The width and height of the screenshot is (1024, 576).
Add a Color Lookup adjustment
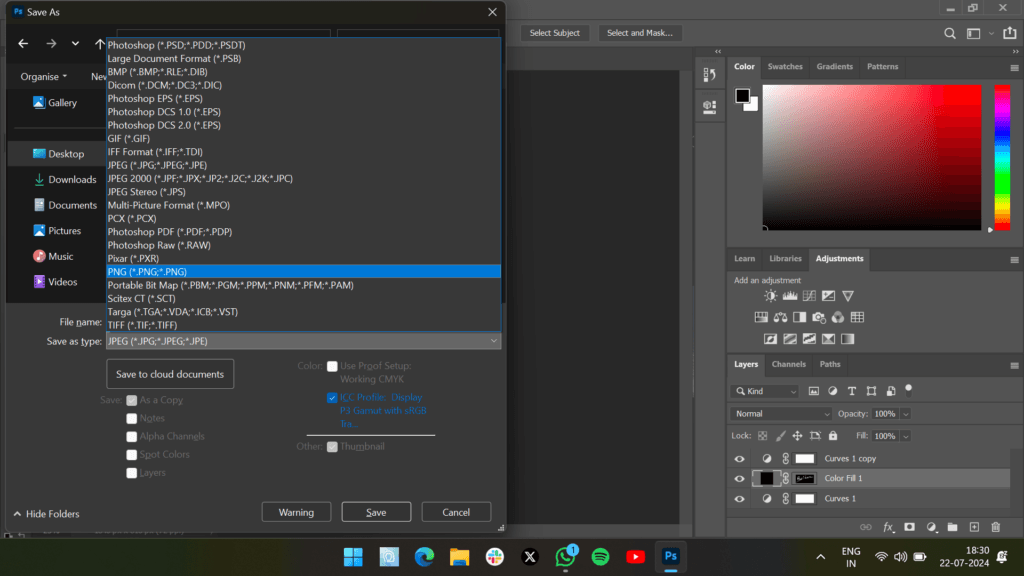[857, 317]
